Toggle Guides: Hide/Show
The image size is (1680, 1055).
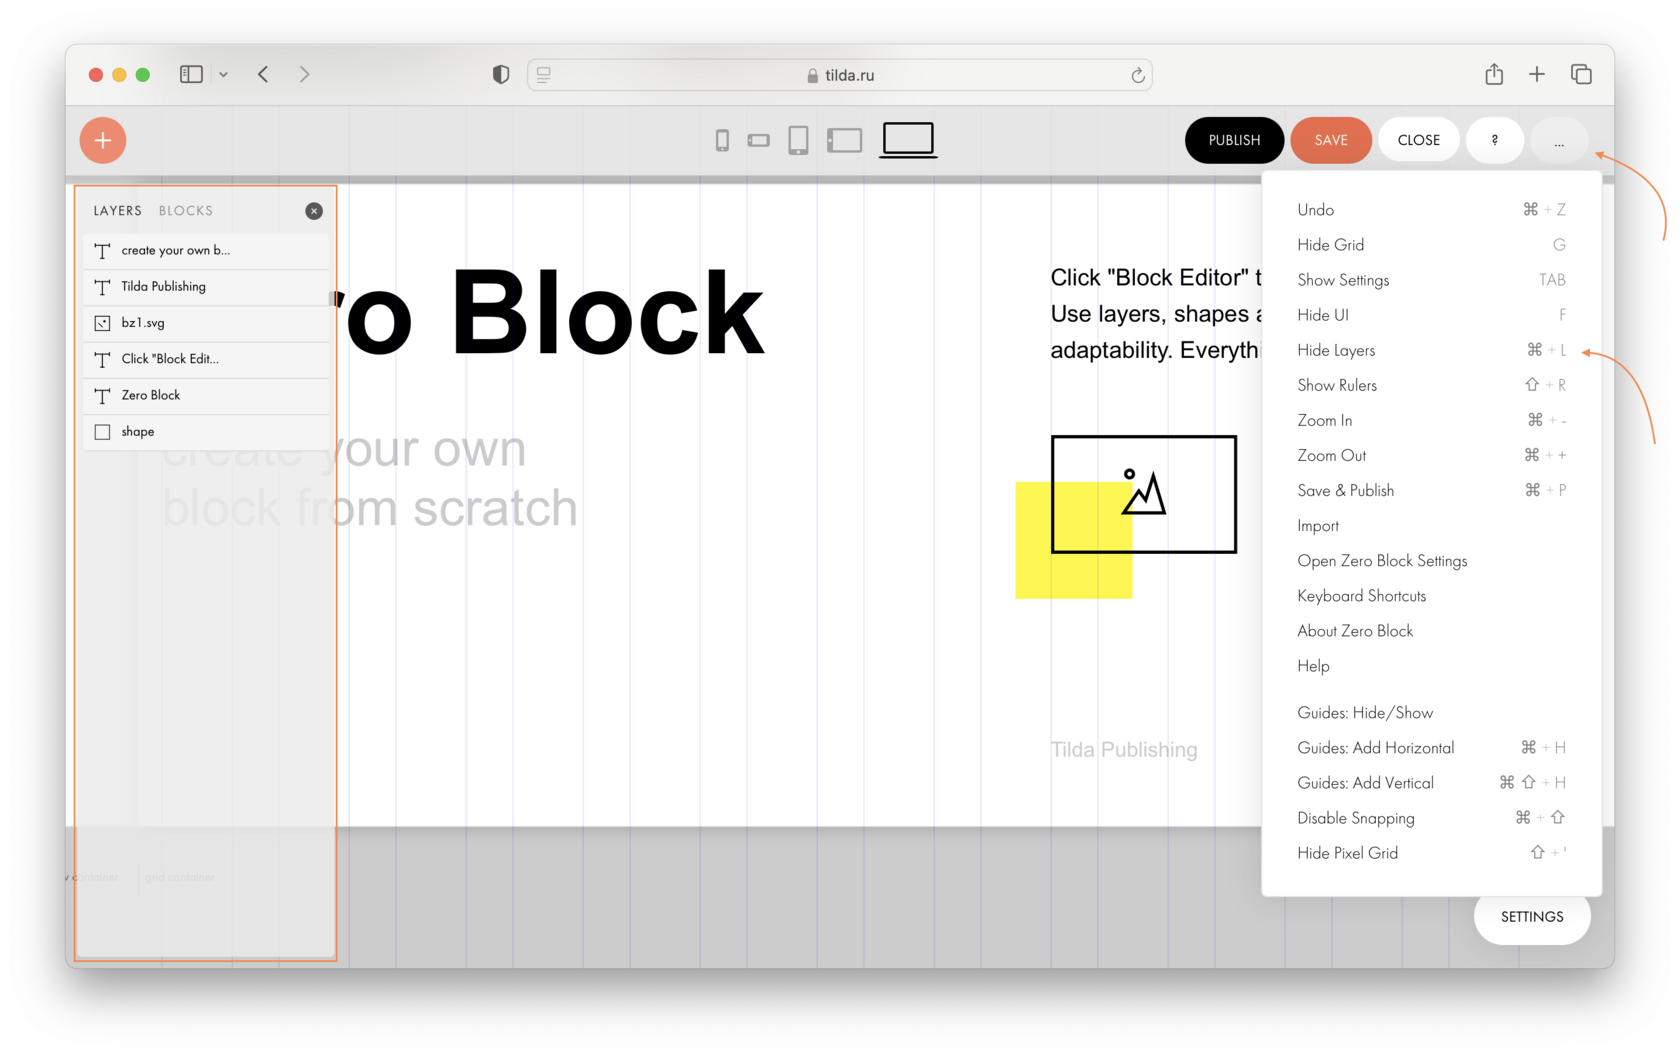coord(1365,712)
